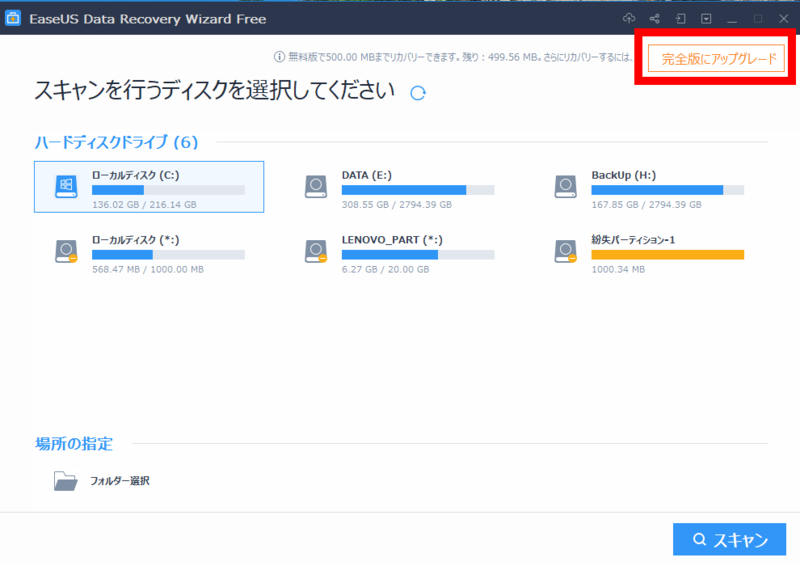Click the 308.55 GB / 2794.39 GB size text
The height and width of the screenshot is (566, 800).
point(396,205)
